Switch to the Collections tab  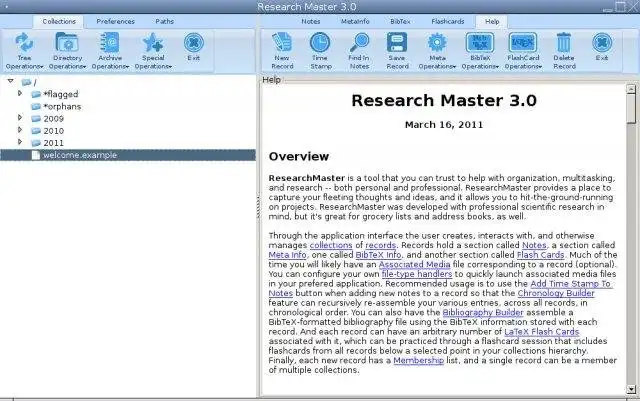(x=59, y=22)
